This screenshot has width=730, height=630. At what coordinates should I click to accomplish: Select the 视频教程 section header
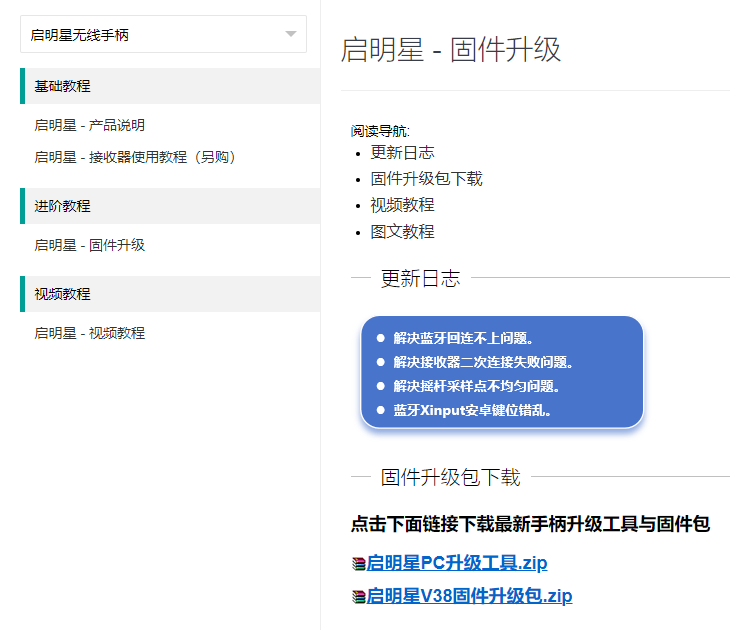click(x=170, y=294)
